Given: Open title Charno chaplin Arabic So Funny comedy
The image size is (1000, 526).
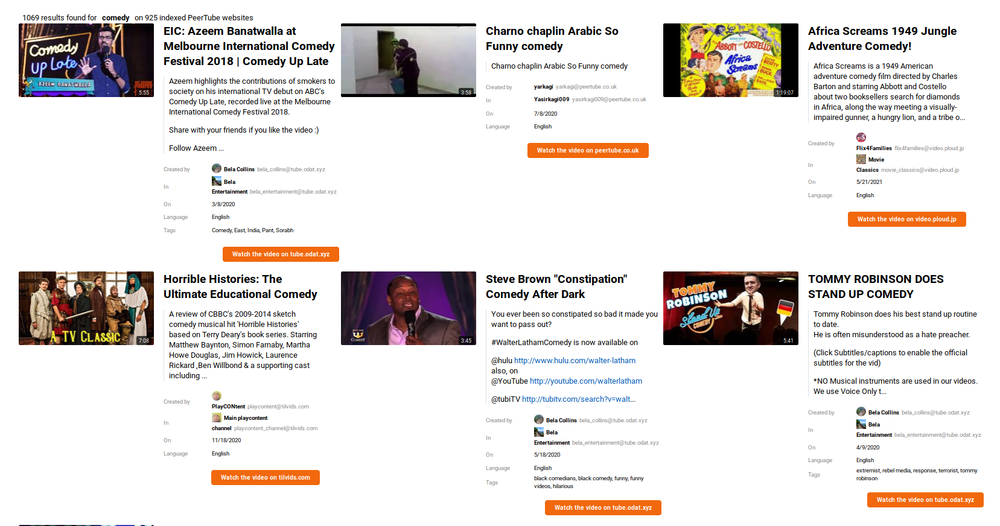Looking at the screenshot, I should [552, 38].
